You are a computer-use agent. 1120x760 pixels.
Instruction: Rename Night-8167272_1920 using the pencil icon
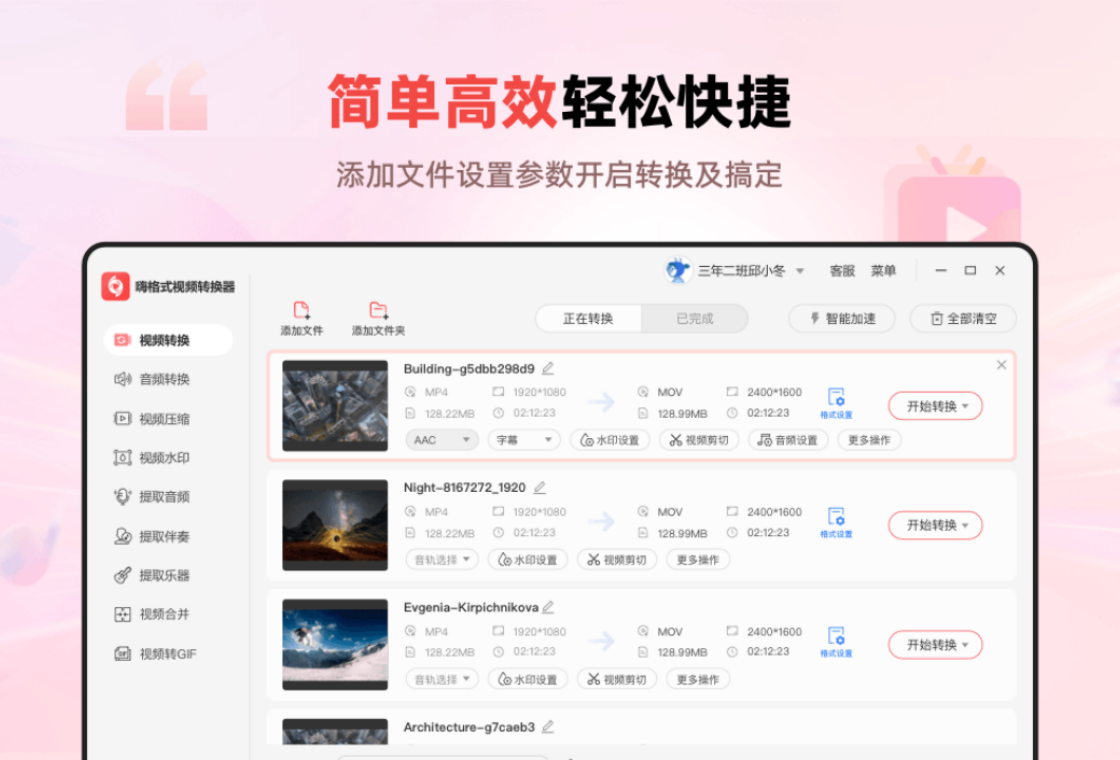tap(540, 488)
